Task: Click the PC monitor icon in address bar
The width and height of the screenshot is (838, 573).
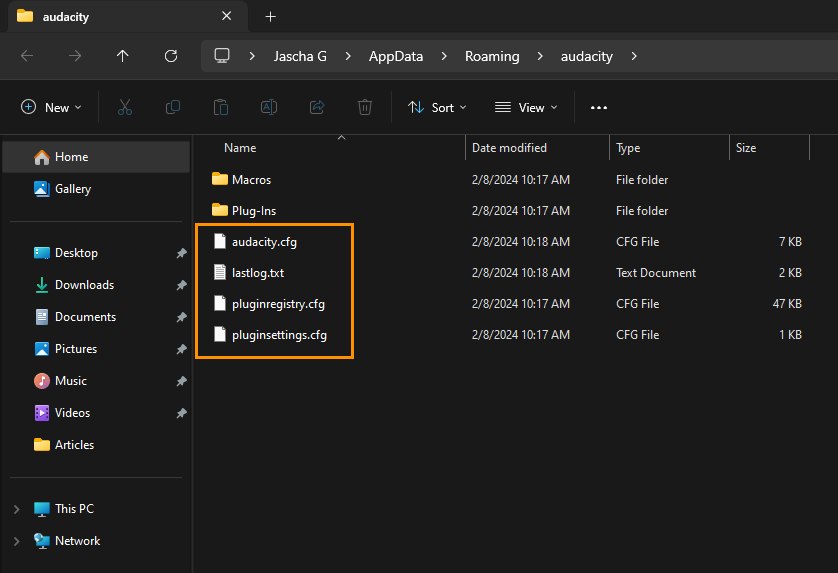Action: coord(222,56)
